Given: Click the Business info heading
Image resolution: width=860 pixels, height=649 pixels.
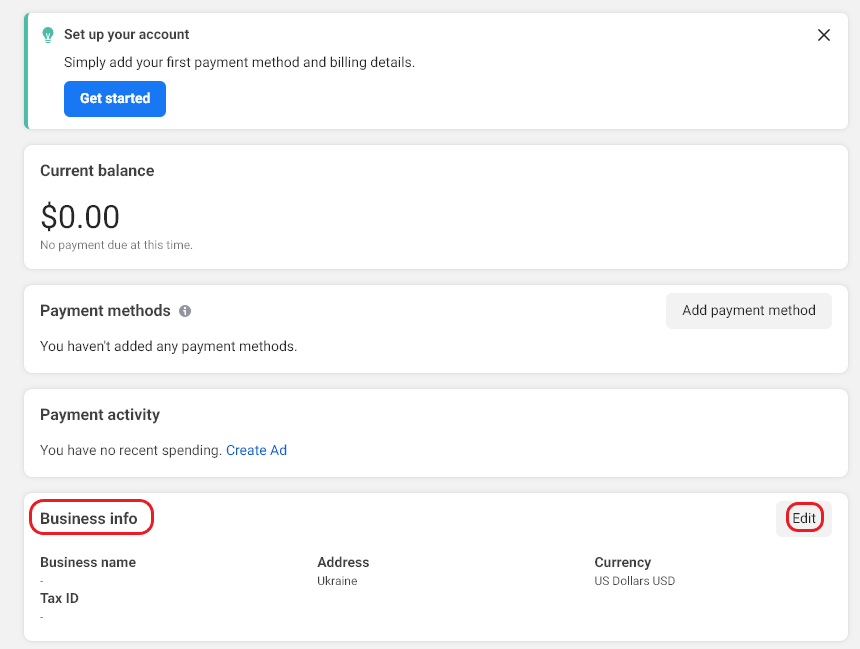Looking at the screenshot, I should click(x=89, y=518).
